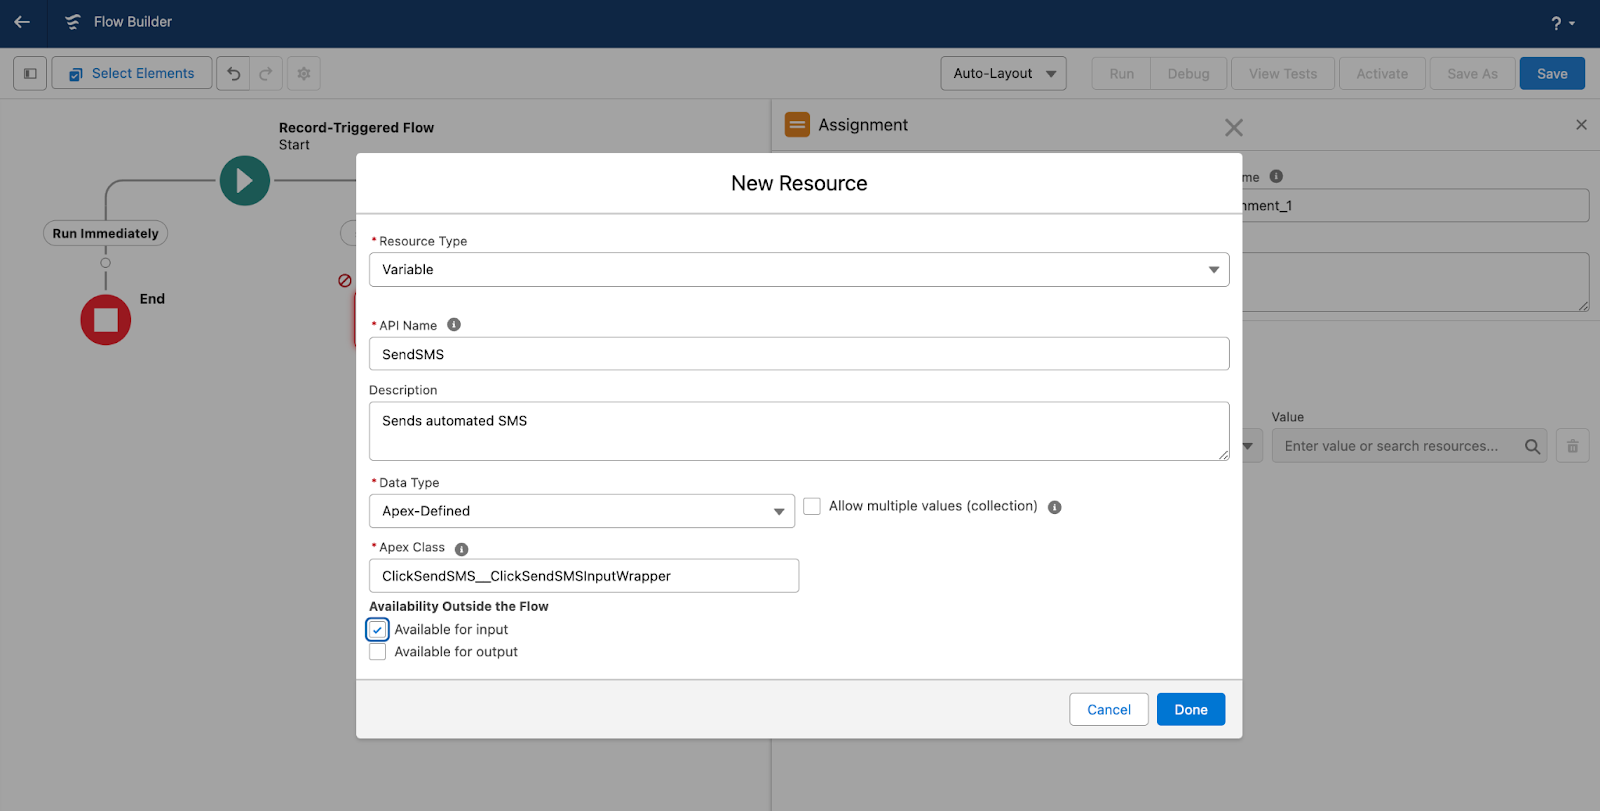Show collection checkbox info icon
This screenshot has height=811, width=1600.
tap(1054, 507)
